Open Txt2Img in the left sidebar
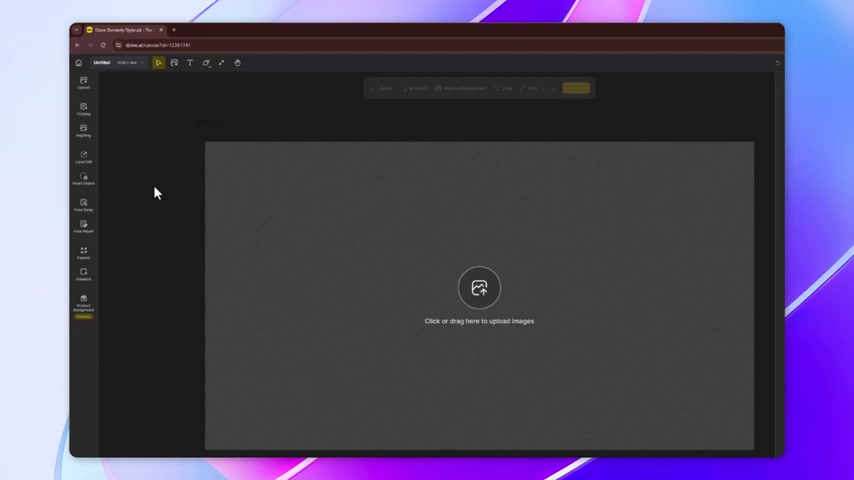Screen dimensions: 854x480 (83, 109)
